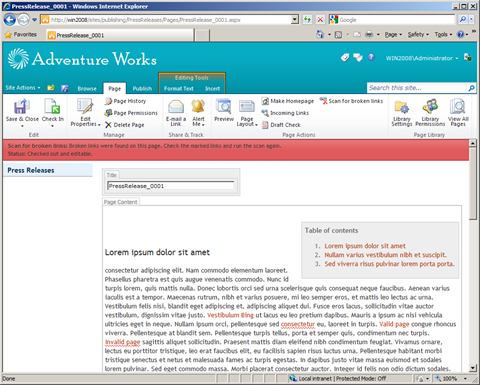Screen dimensions: 480x385
Task: Click the Title input field
Action: (171, 186)
